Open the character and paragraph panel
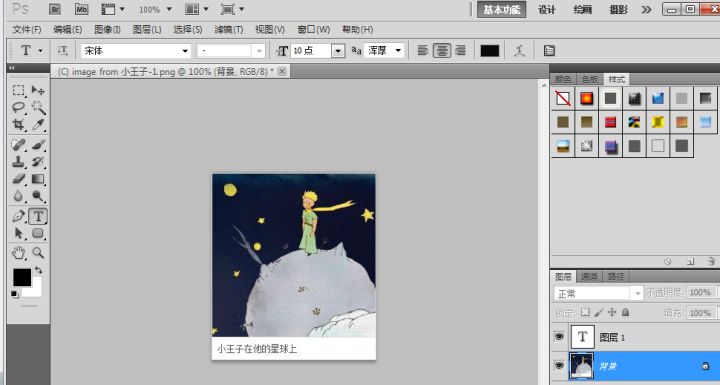Viewport: 720px width, 385px height. point(549,51)
